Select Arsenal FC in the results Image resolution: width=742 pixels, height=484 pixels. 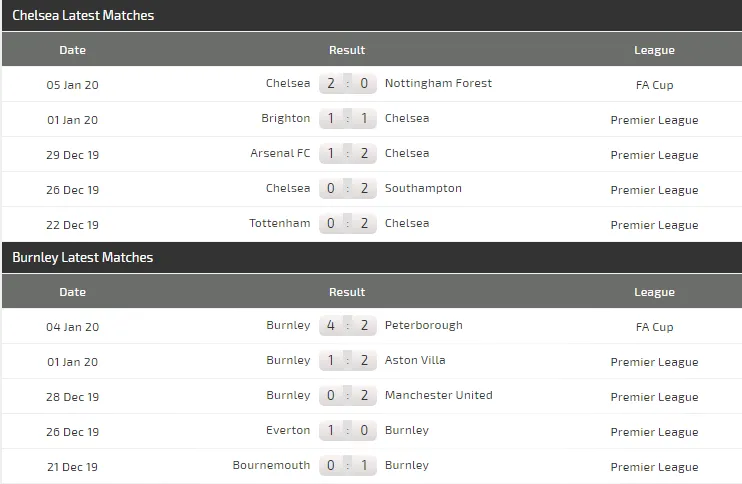[x=280, y=153]
